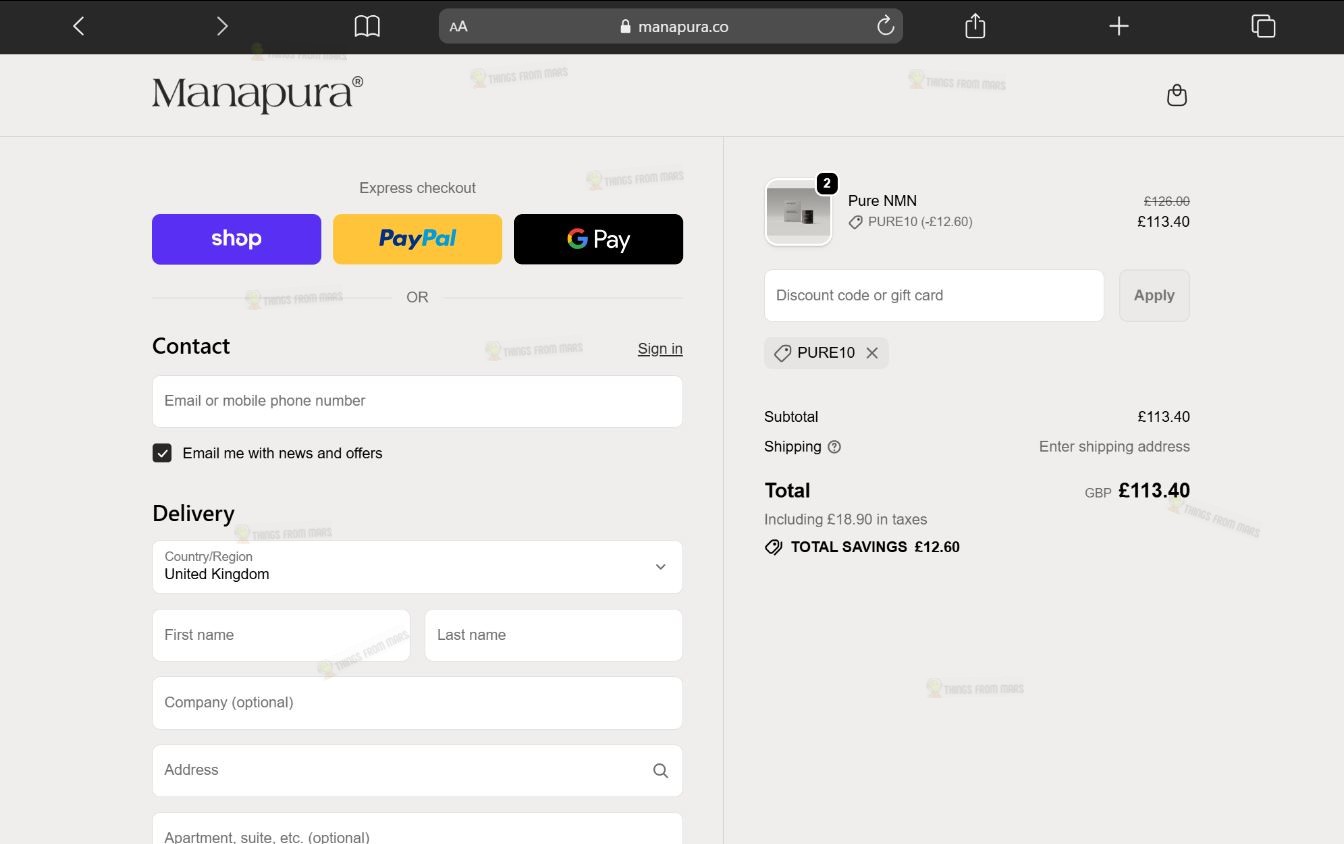Go forward to the next page
Viewport: 1344px width, 844px height.
222,26
